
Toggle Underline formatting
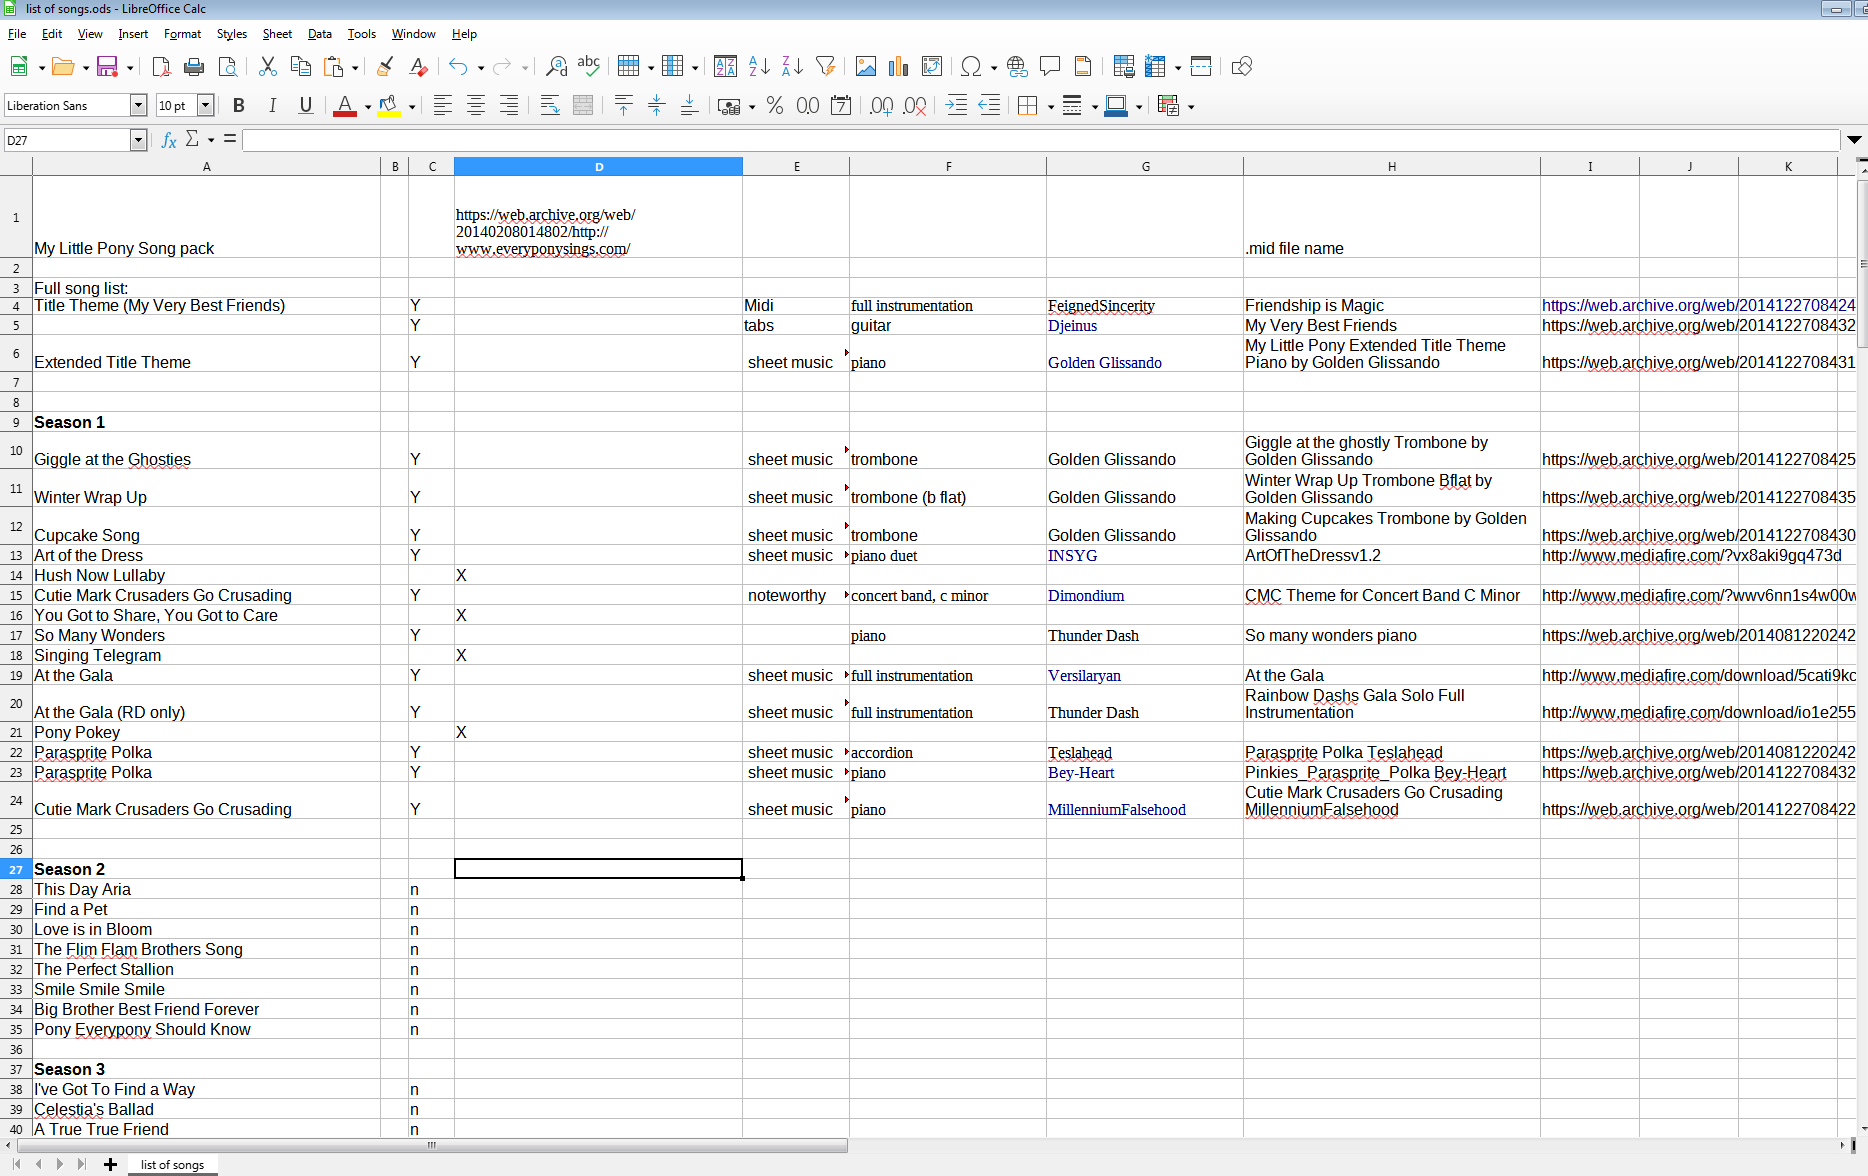coord(306,106)
